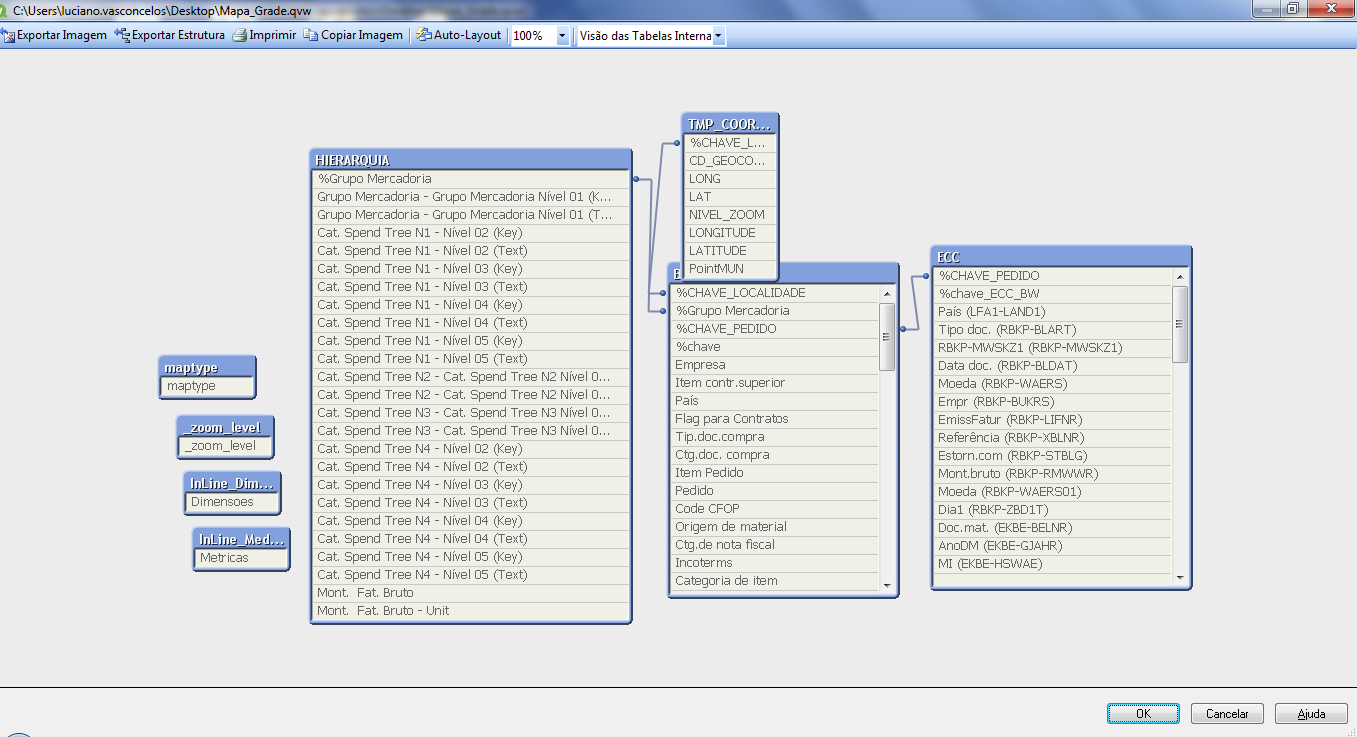The image size is (1357, 737).
Task: Select the Mont.bruto (RBKP-RMWWR) field
Action: point(1053,474)
